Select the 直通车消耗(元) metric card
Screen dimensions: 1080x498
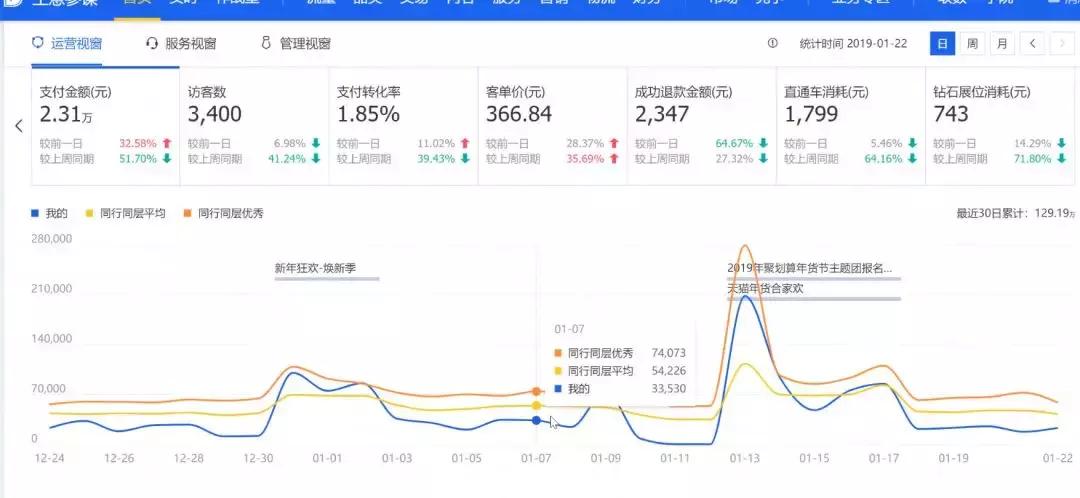click(x=851, y=126)
